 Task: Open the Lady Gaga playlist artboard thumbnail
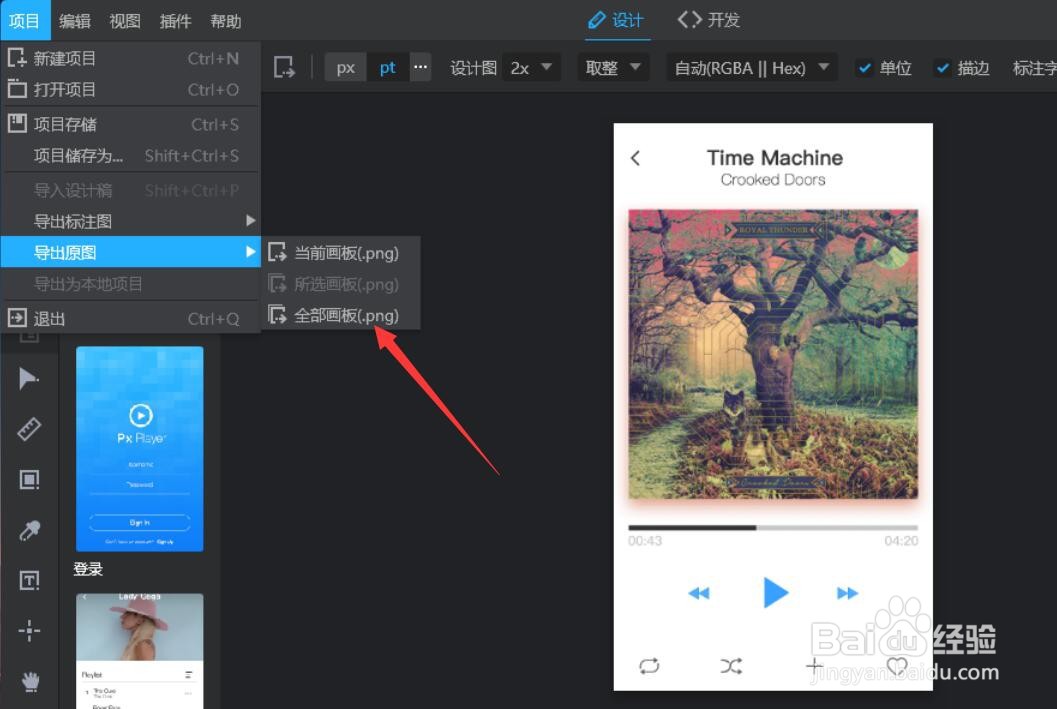(x=140, y=651)
